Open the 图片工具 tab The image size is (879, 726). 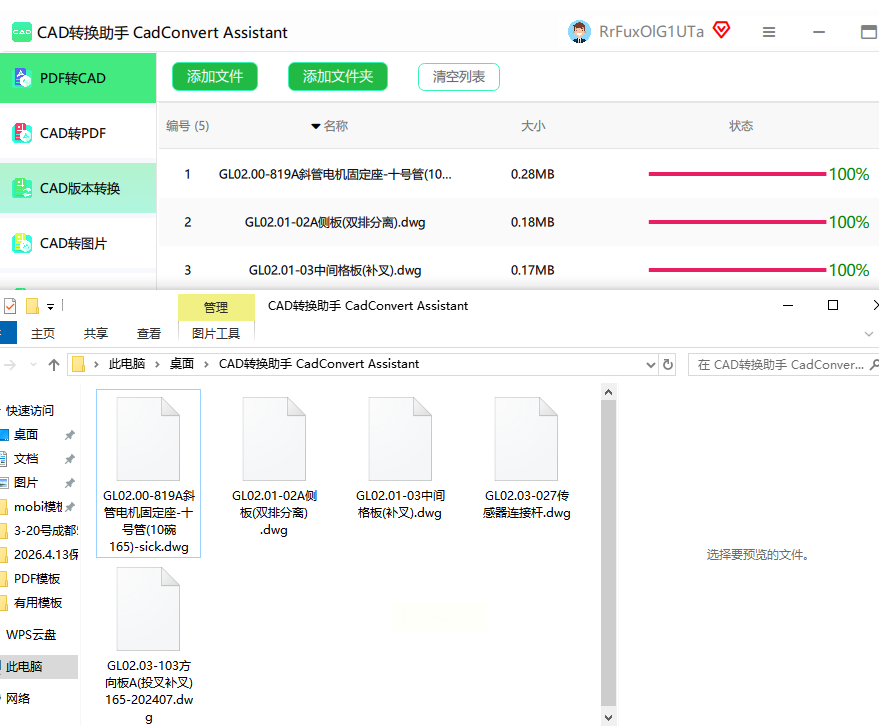click(216, 334)
